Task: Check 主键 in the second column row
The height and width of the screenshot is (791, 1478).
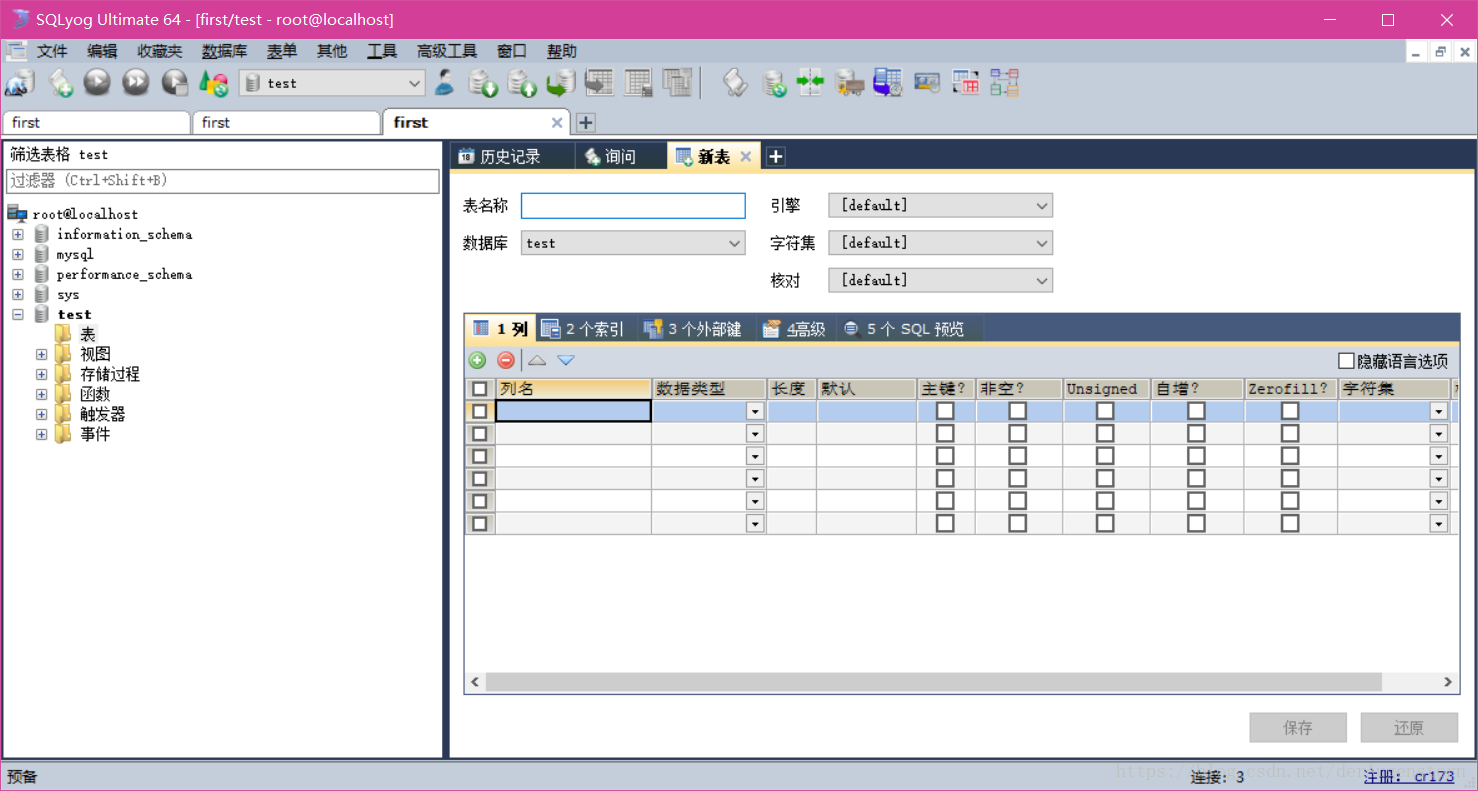Action: pos(945,433)
